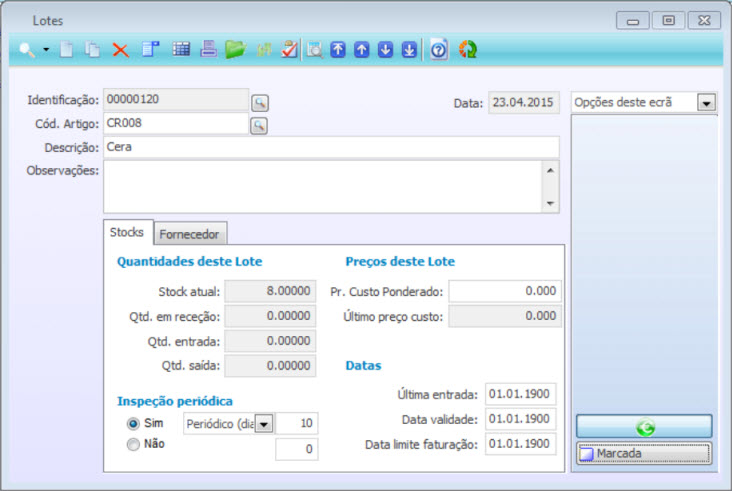Click the Stock atual value 8.00000
The height and width of the screenshot is (491, 732).
point(270,291)
